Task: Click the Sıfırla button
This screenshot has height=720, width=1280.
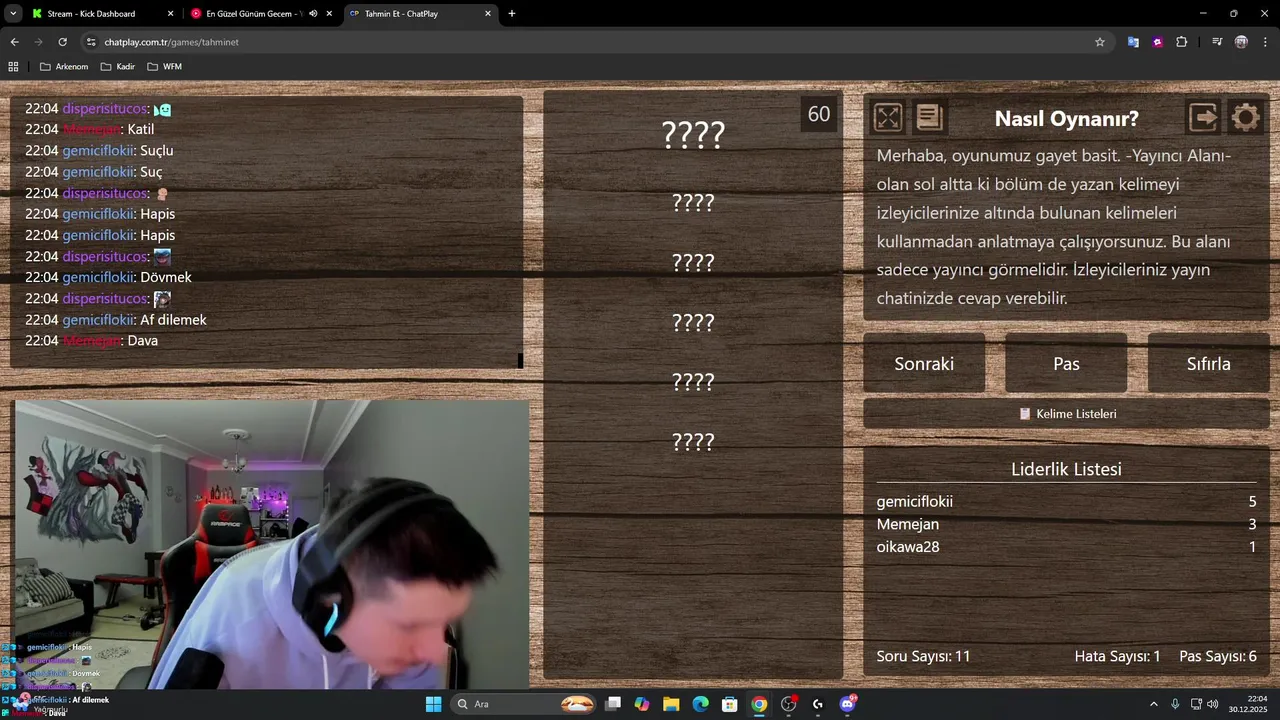Action: click(x=1208, y=363)
